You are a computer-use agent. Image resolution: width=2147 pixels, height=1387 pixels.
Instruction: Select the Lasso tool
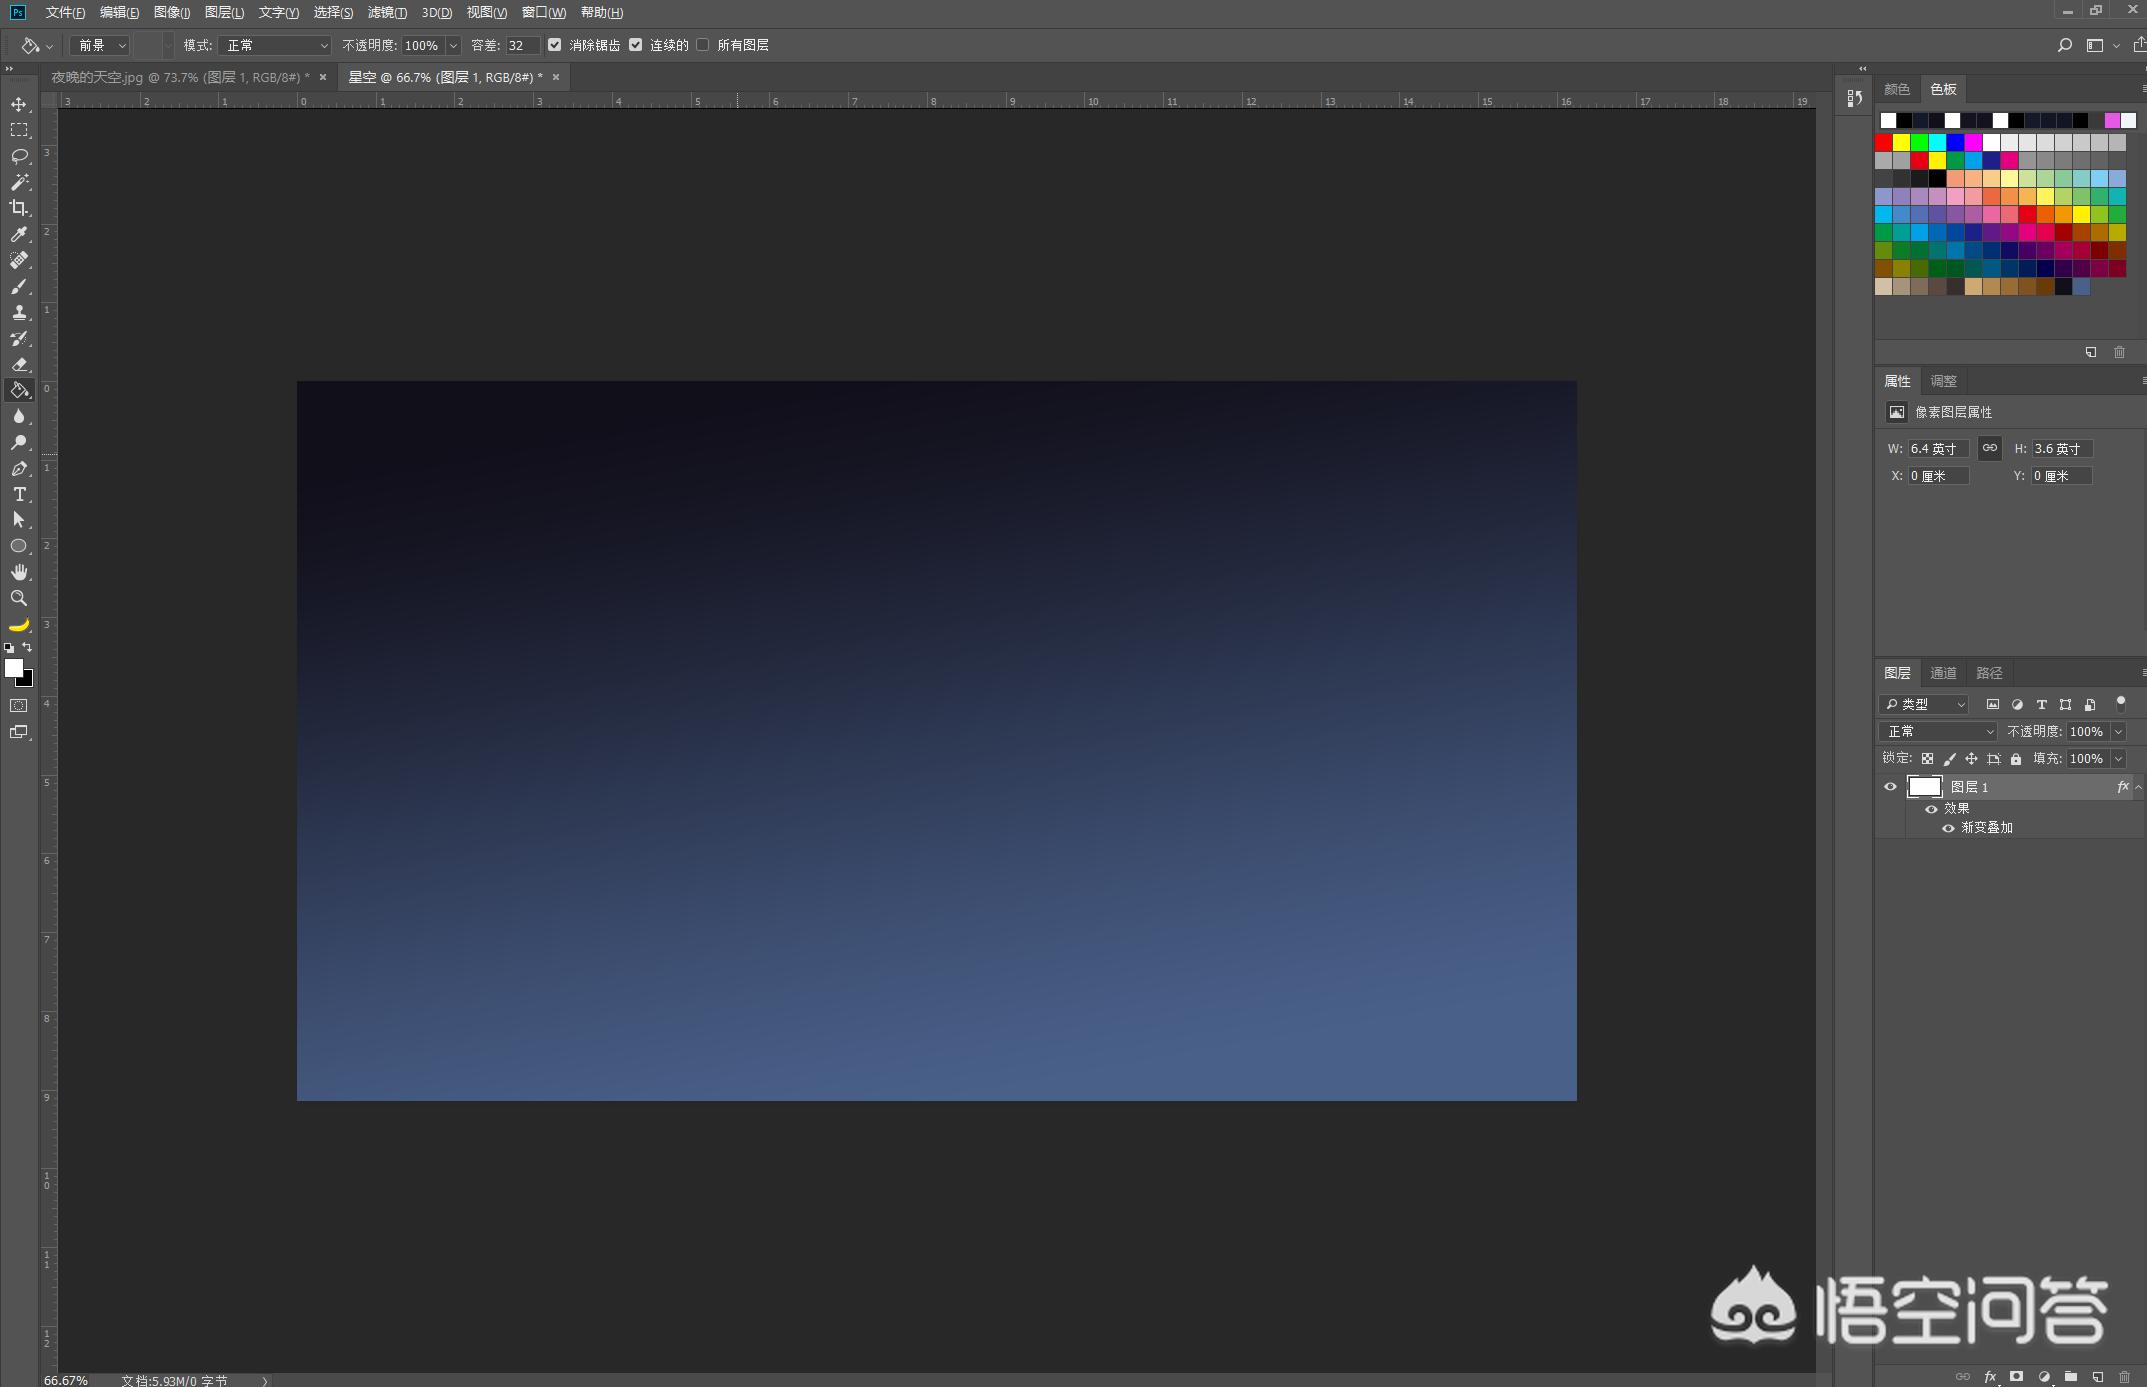(19, 156)
